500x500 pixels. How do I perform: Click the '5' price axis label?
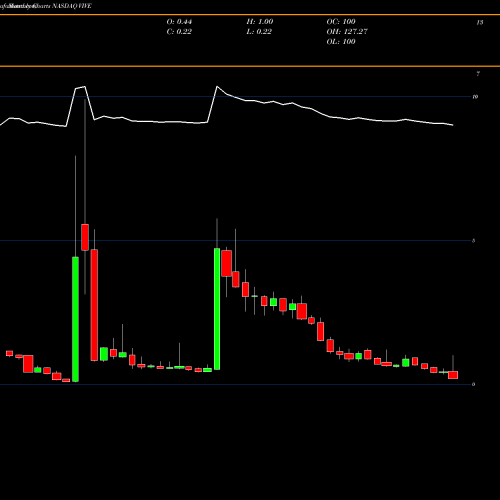pyautogui.click(x=473, y=241)
